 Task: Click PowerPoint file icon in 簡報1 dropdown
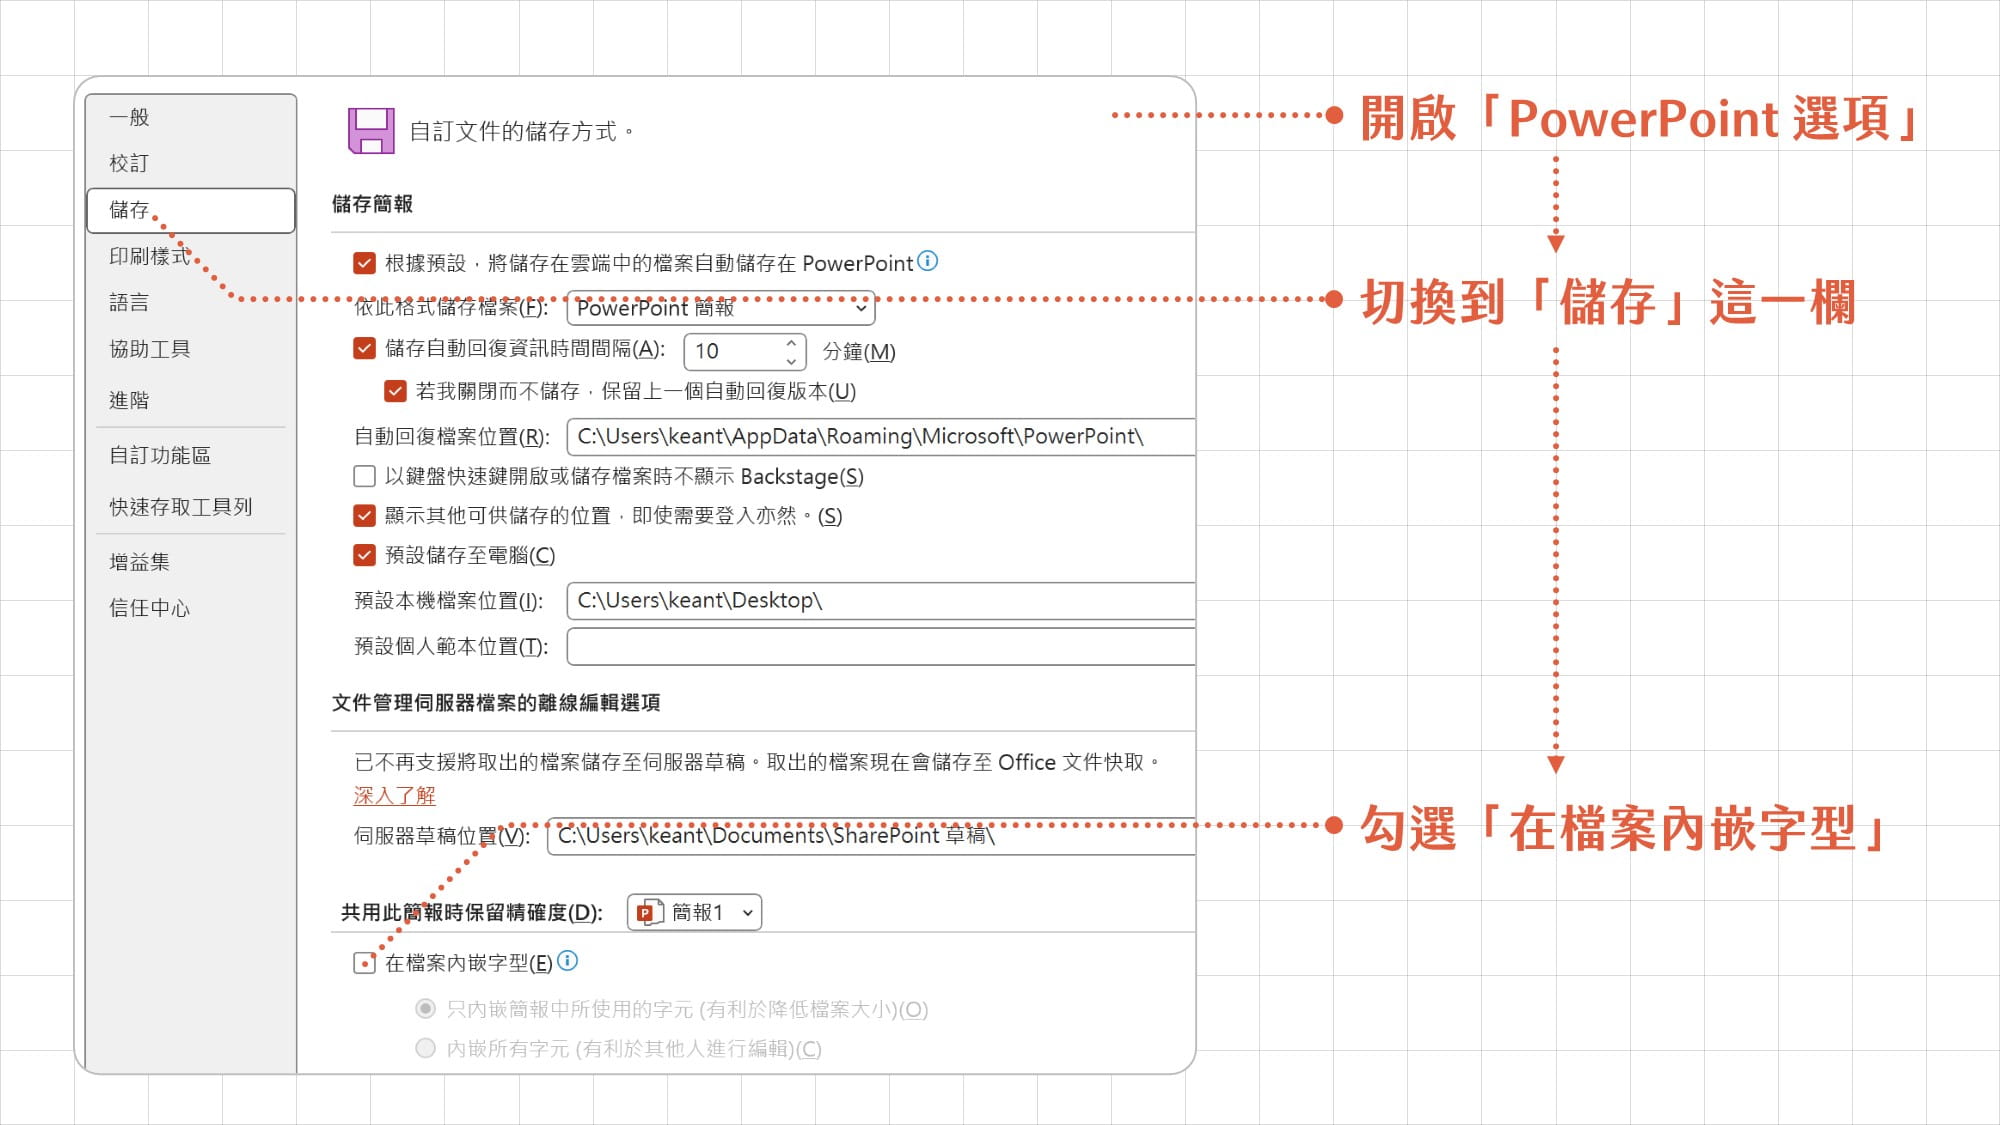pos(650,912)
